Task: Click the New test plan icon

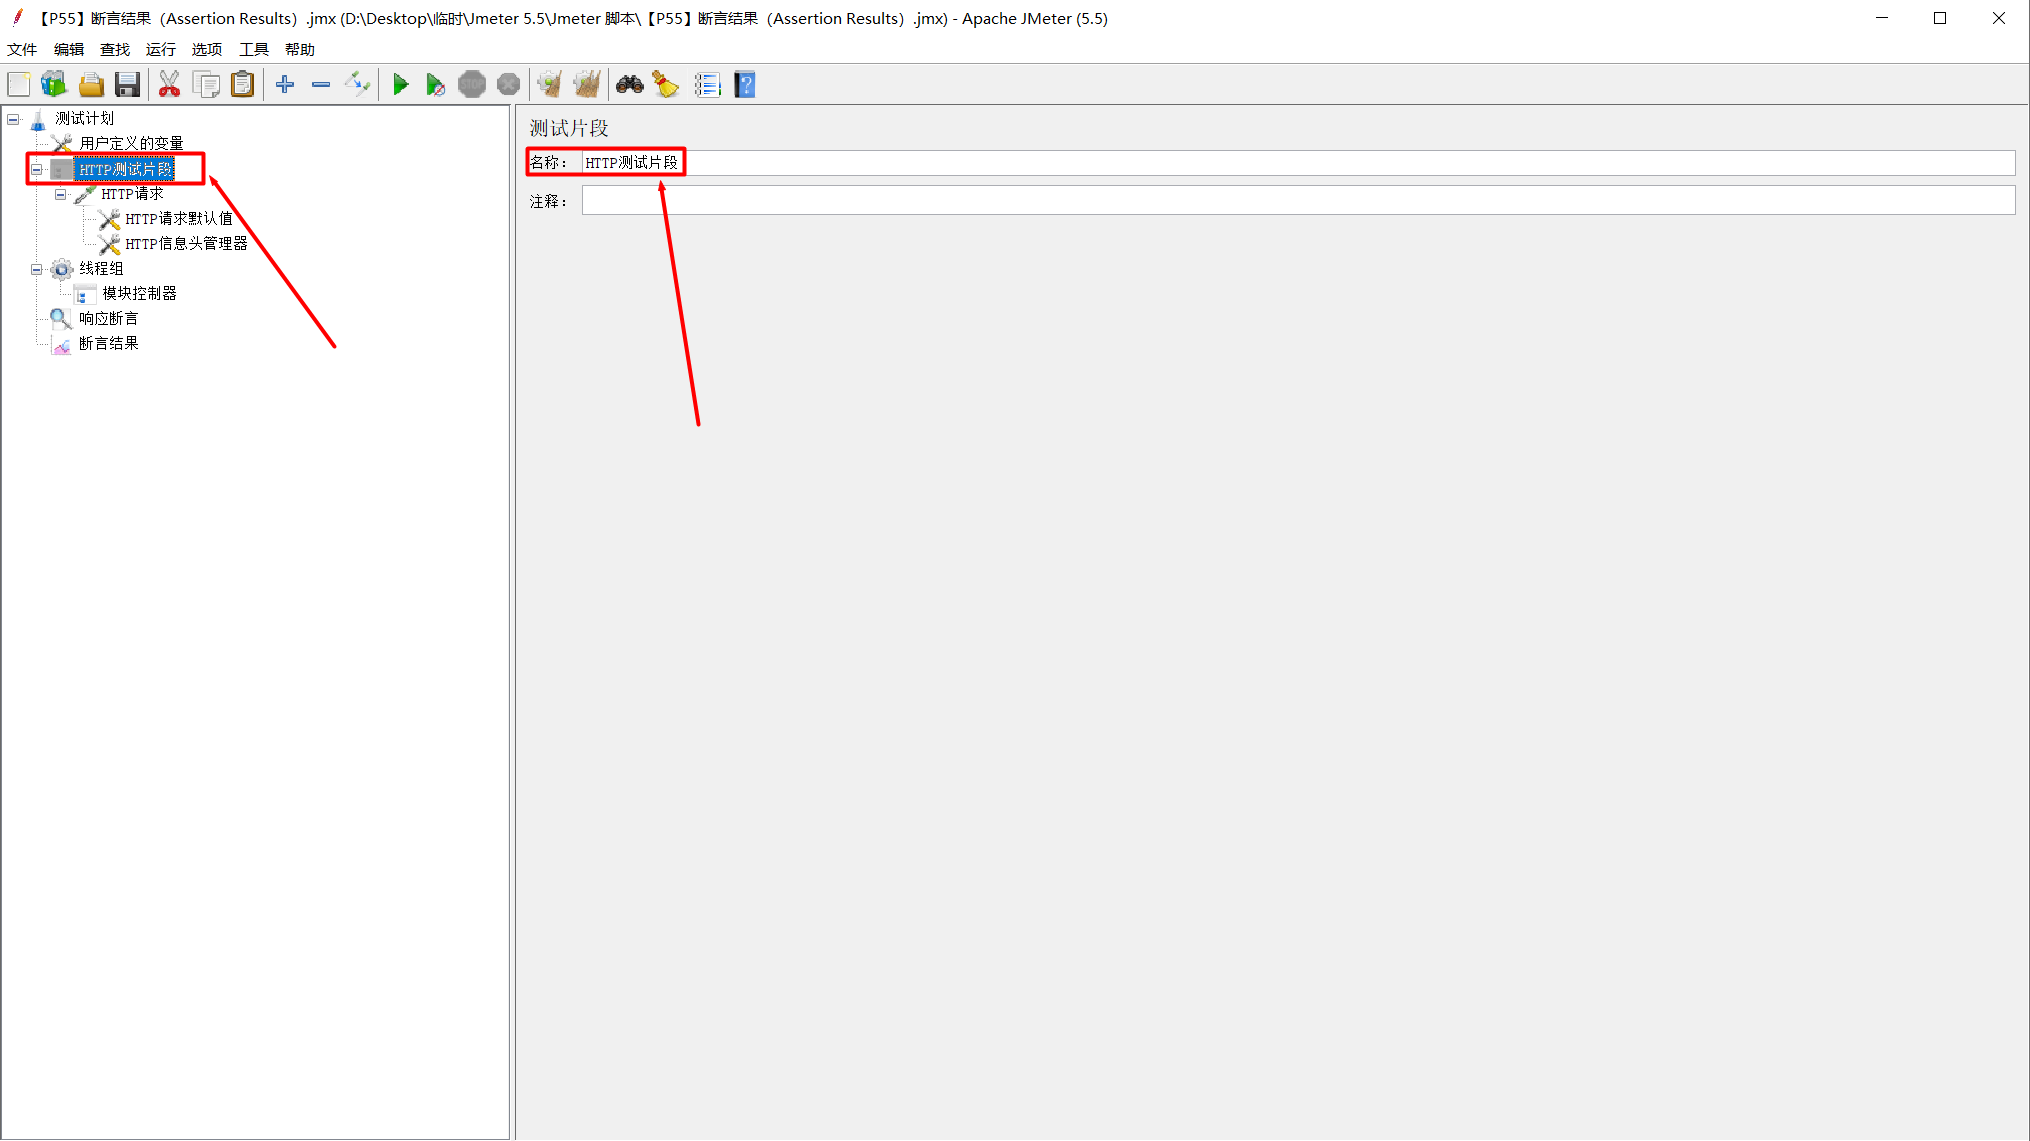Action: [x=19, y=85]
